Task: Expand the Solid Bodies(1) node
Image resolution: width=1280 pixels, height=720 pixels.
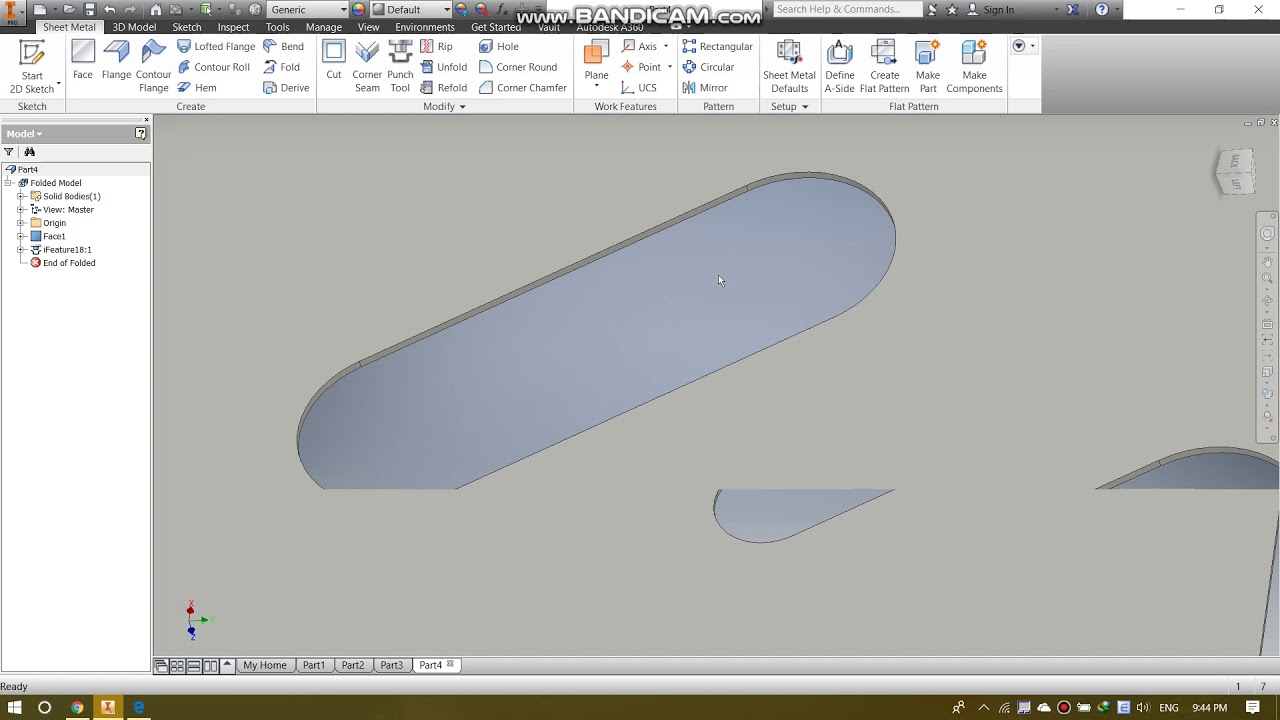Action: (21, 196)
